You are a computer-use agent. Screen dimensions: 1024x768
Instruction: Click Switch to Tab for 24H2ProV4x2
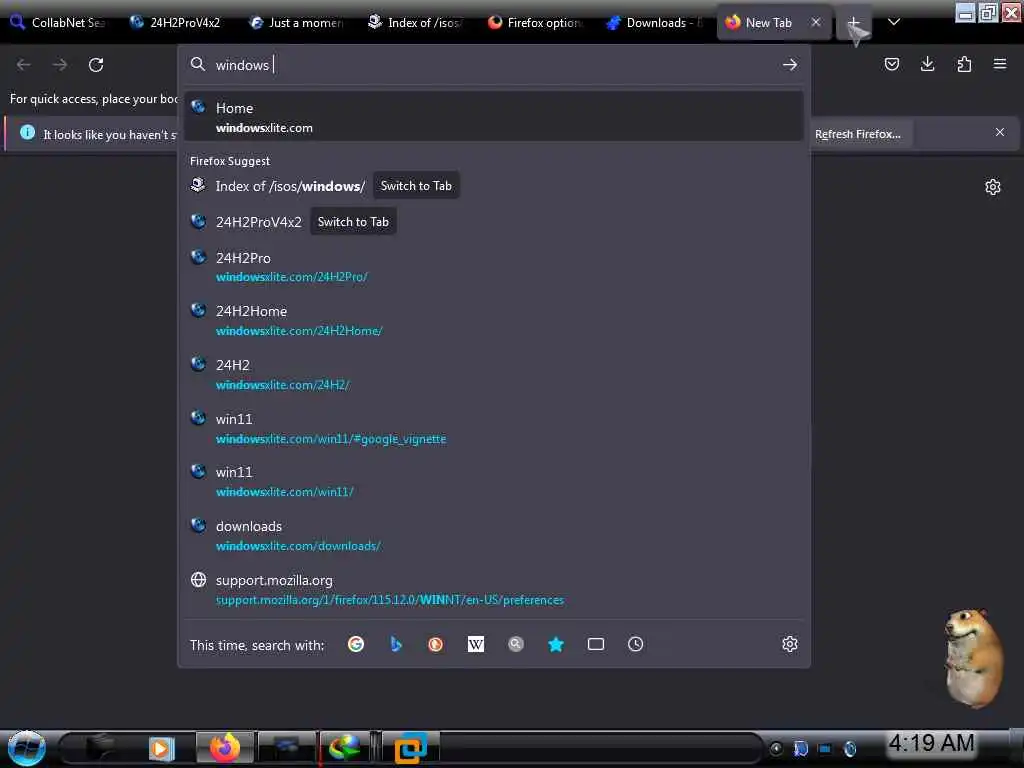point(353,222)
